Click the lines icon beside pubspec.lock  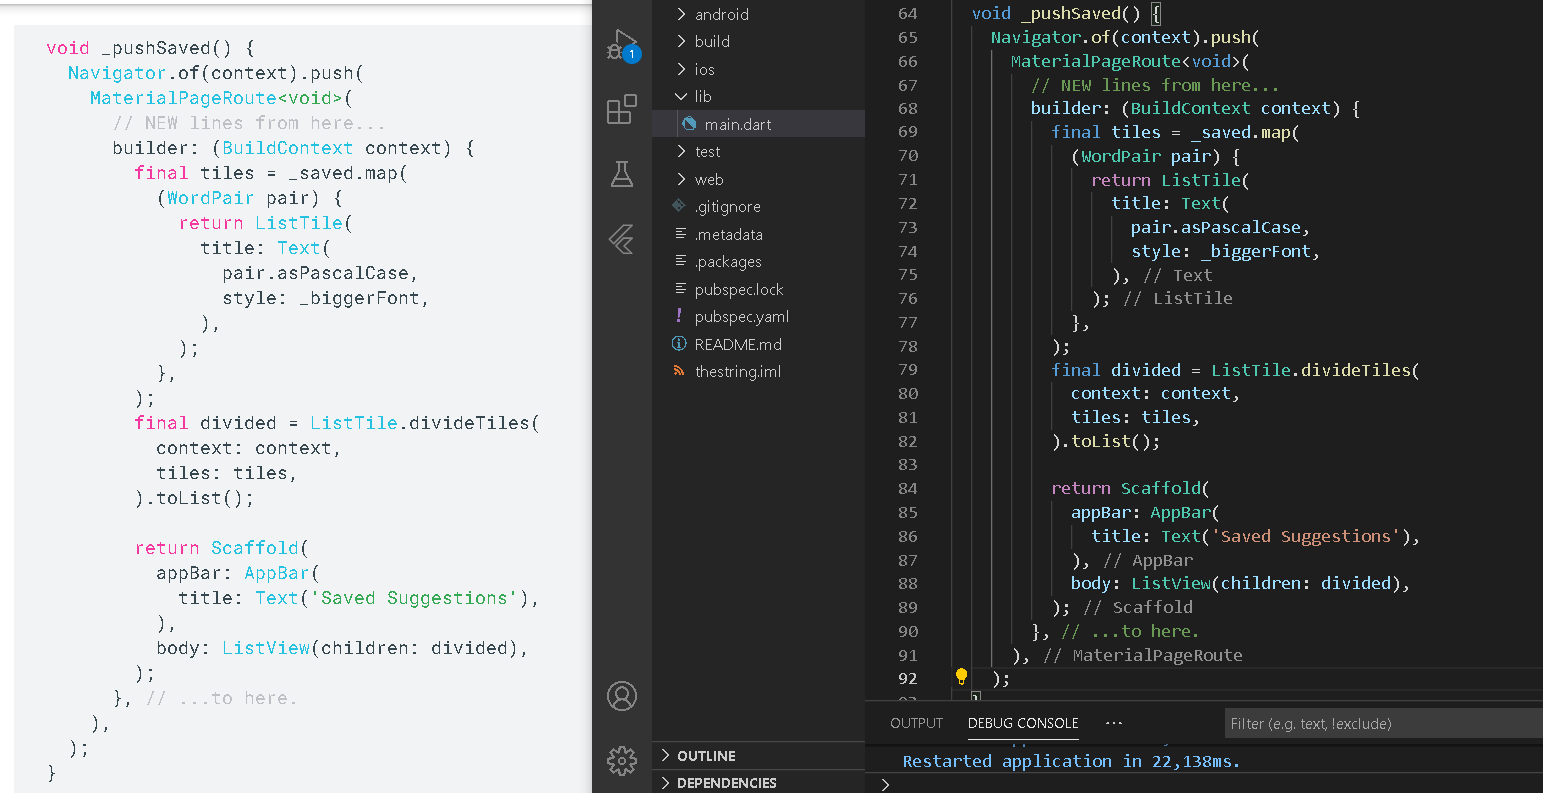pos(680,289)
